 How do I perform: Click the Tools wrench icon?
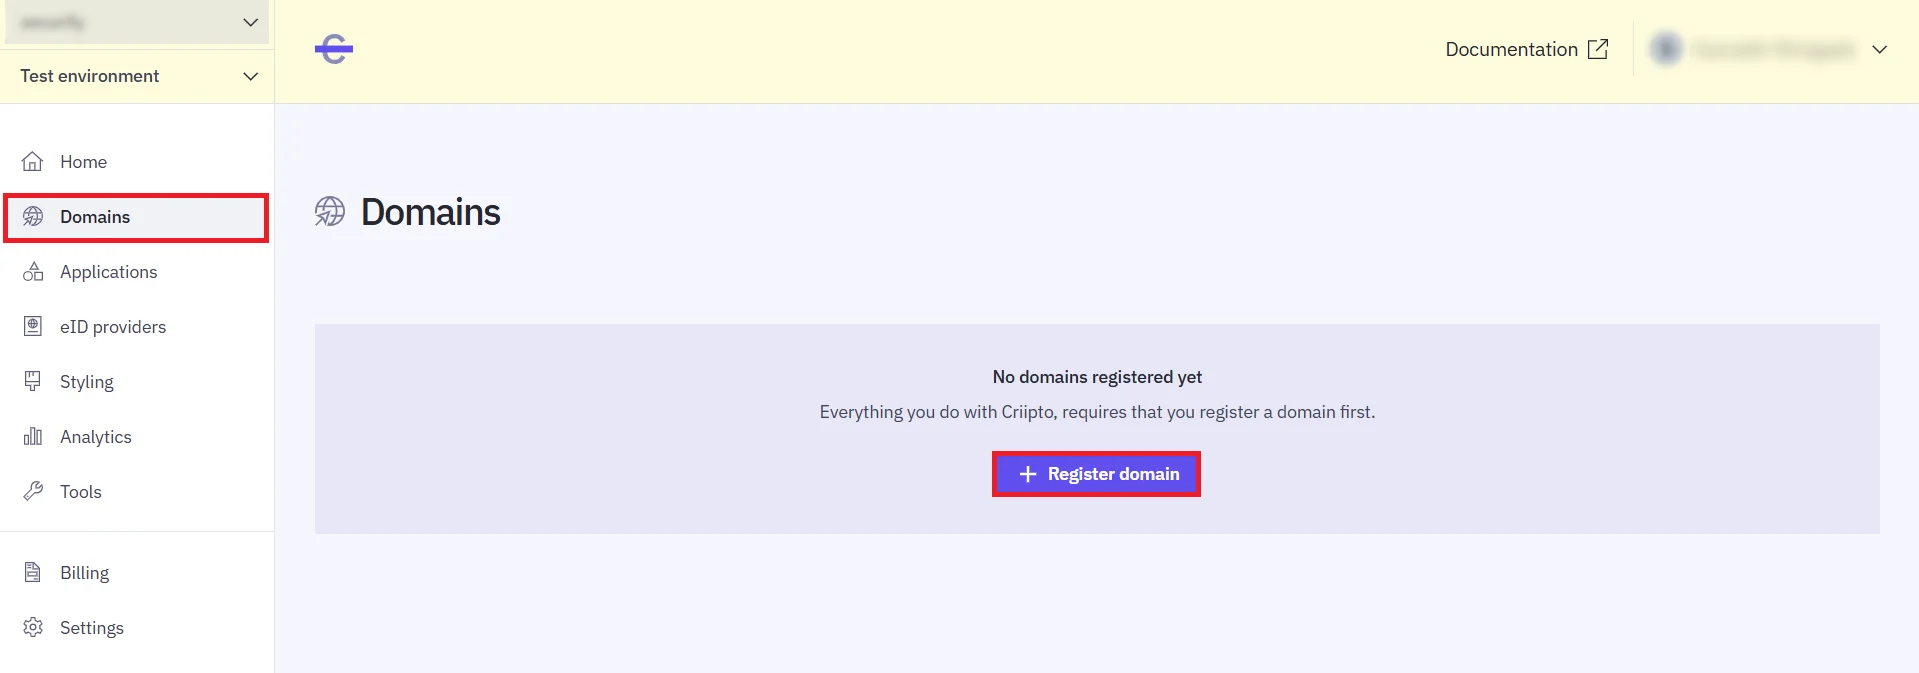click(33, 491)
